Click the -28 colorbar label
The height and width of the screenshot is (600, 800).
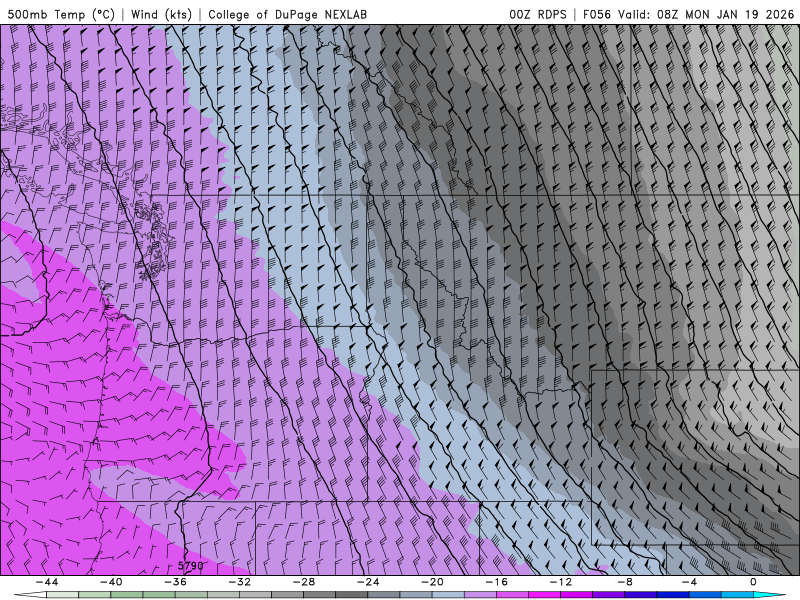[304, 582]
